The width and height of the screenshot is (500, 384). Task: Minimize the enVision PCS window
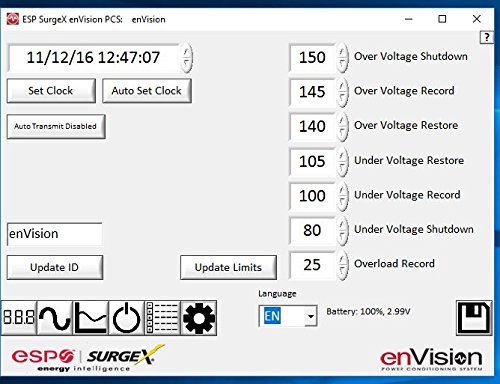click(409, 19)
